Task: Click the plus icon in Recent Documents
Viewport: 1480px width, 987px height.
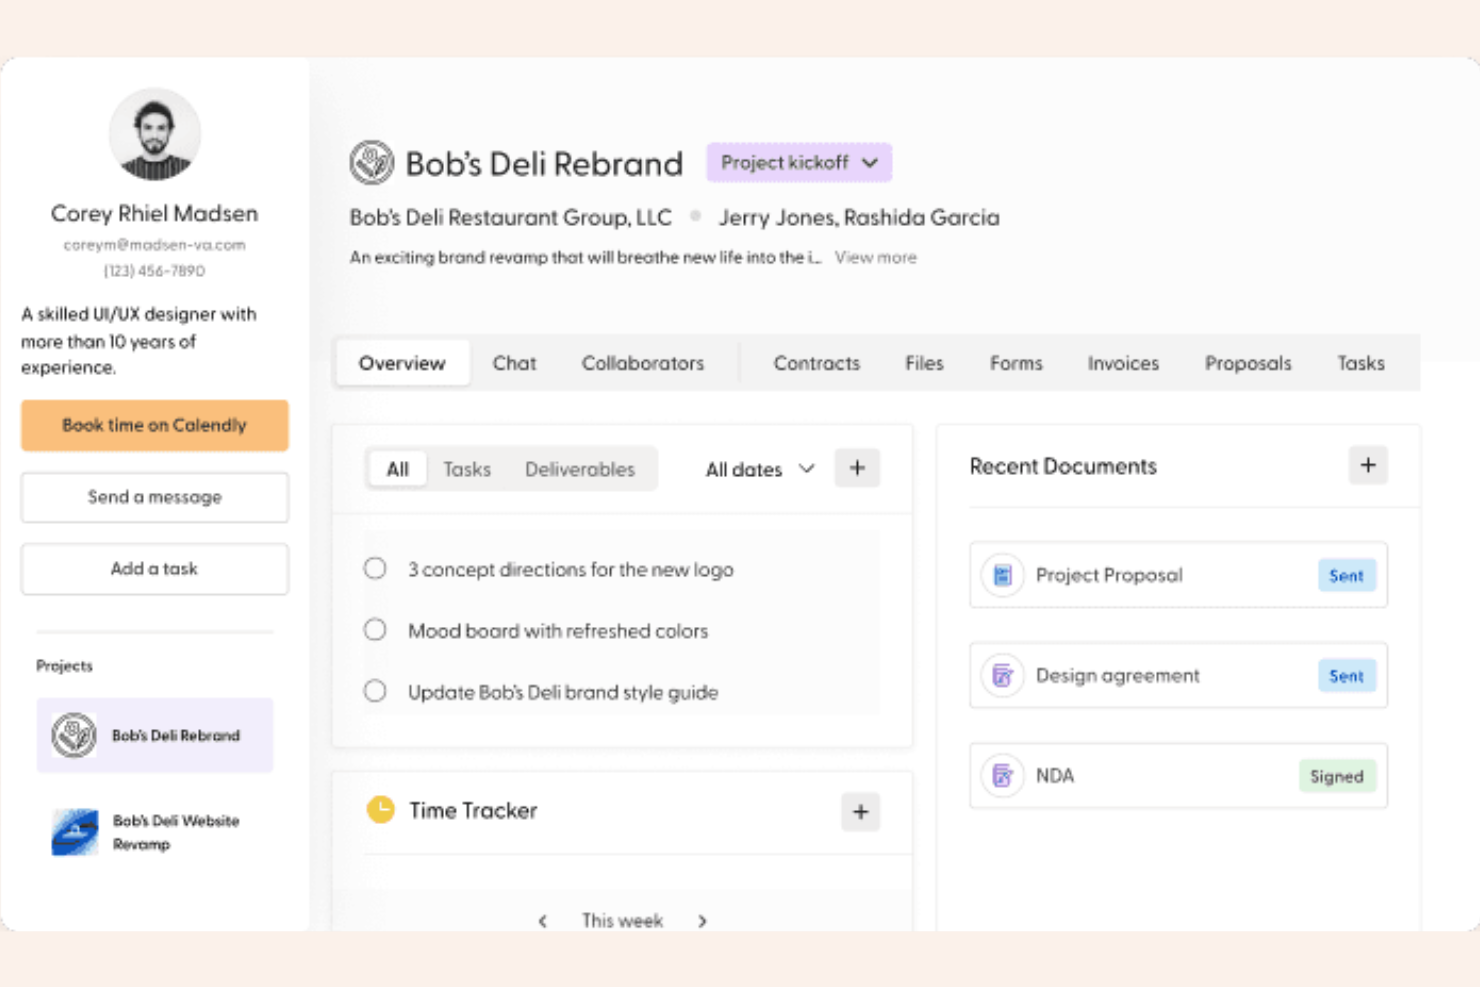Action: tap(1367, 465)
